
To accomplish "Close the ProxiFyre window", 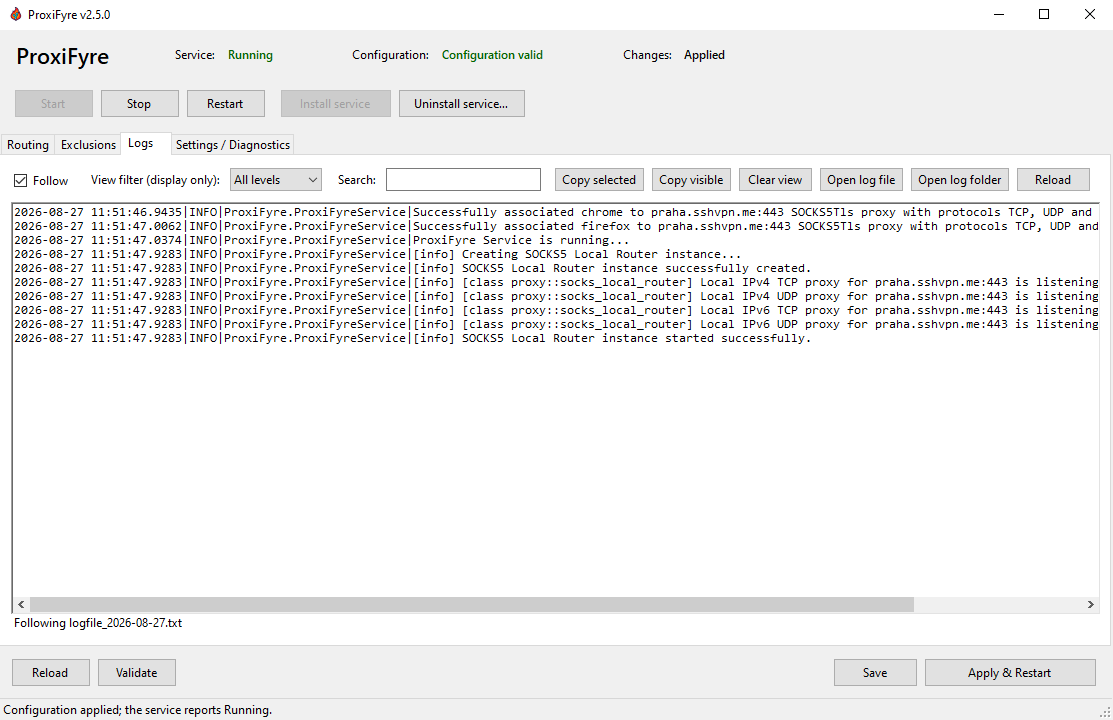I will click(x=1090, y=14).
